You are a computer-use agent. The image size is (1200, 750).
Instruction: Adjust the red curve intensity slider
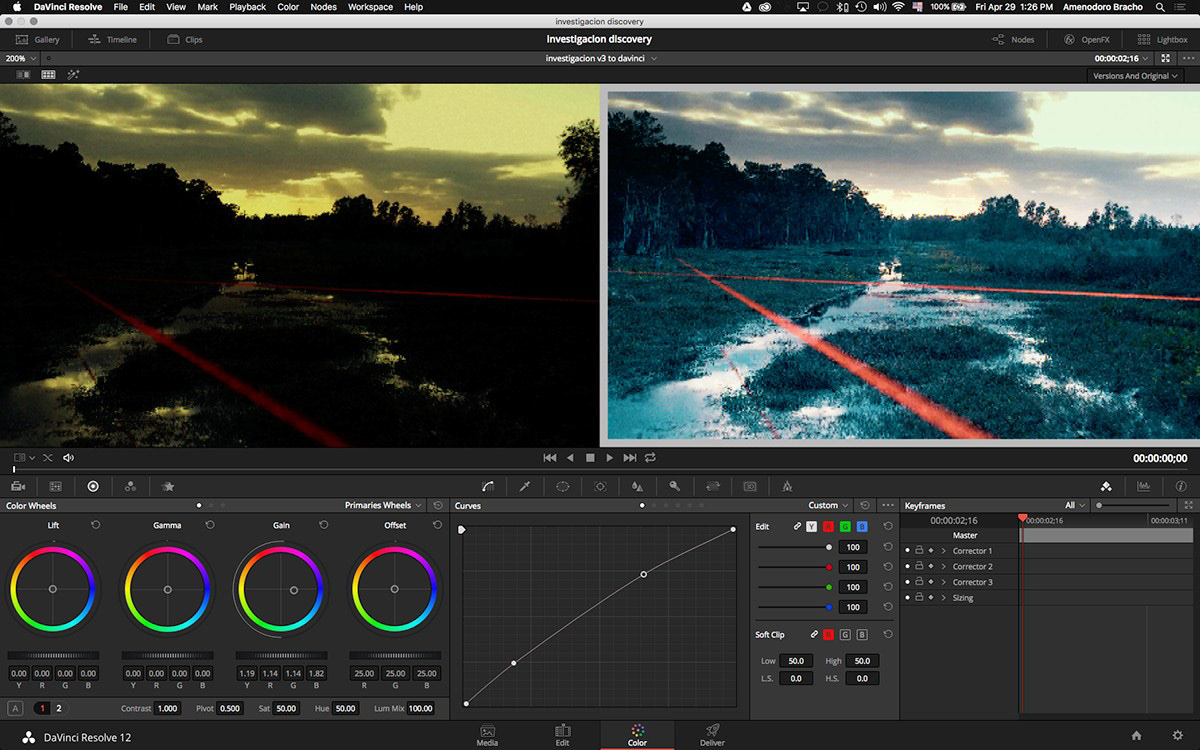coord(795,567)
